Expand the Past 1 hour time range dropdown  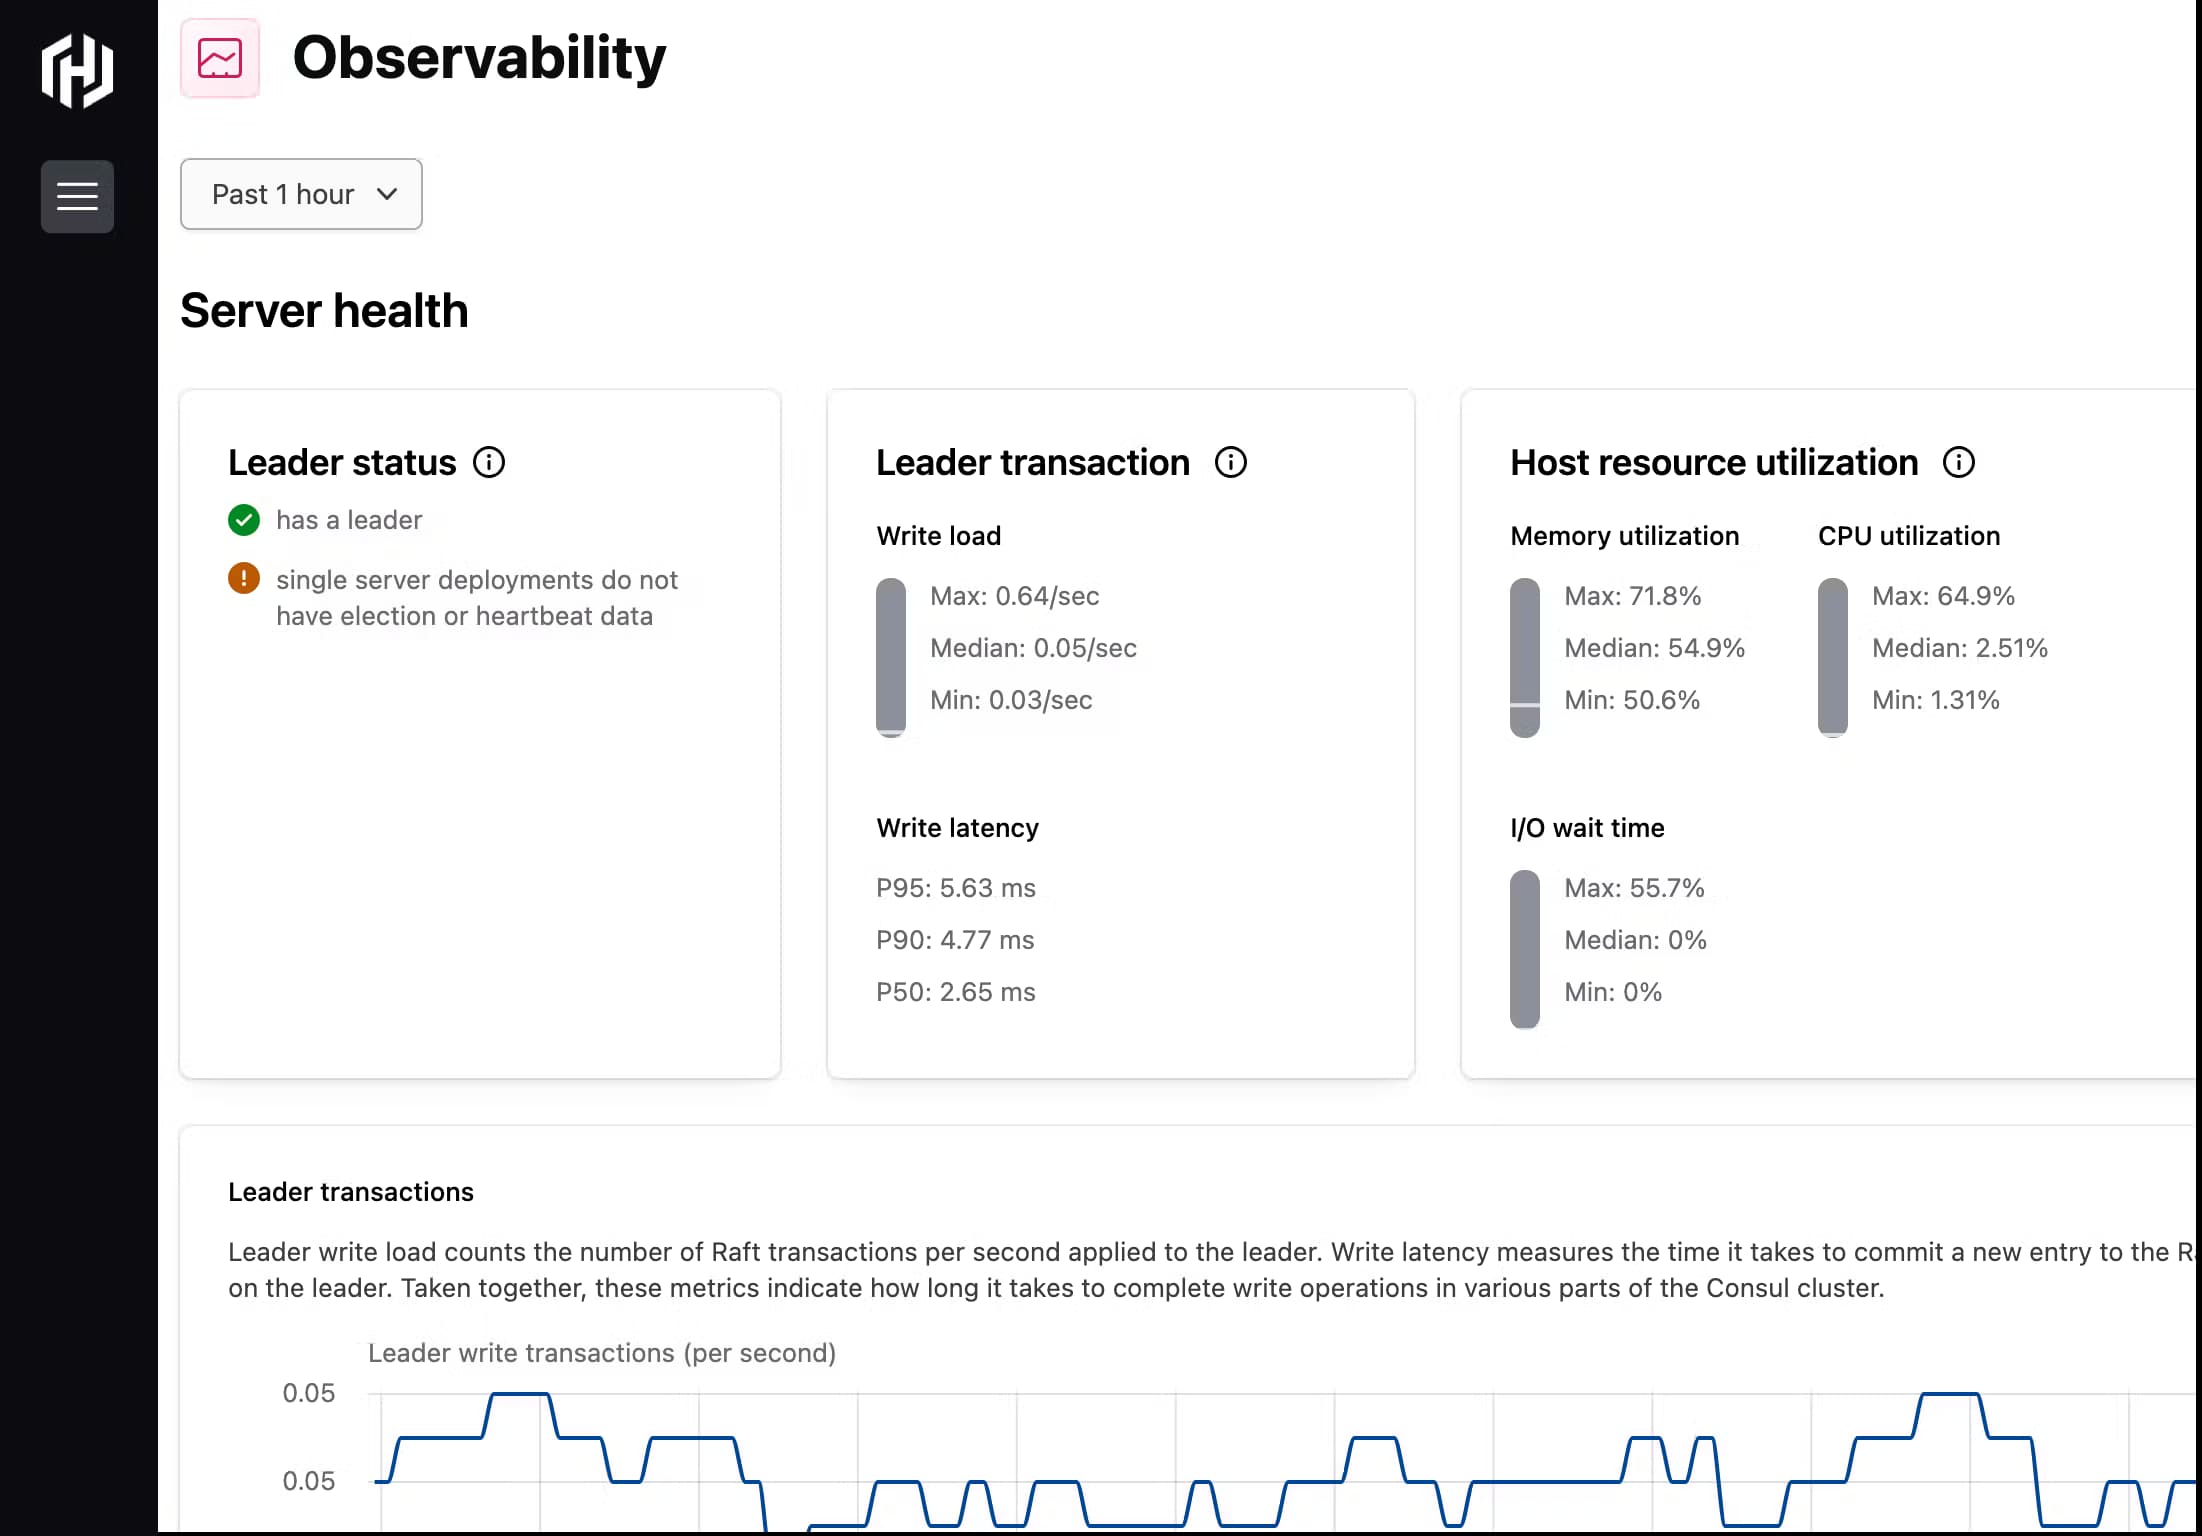301,194
